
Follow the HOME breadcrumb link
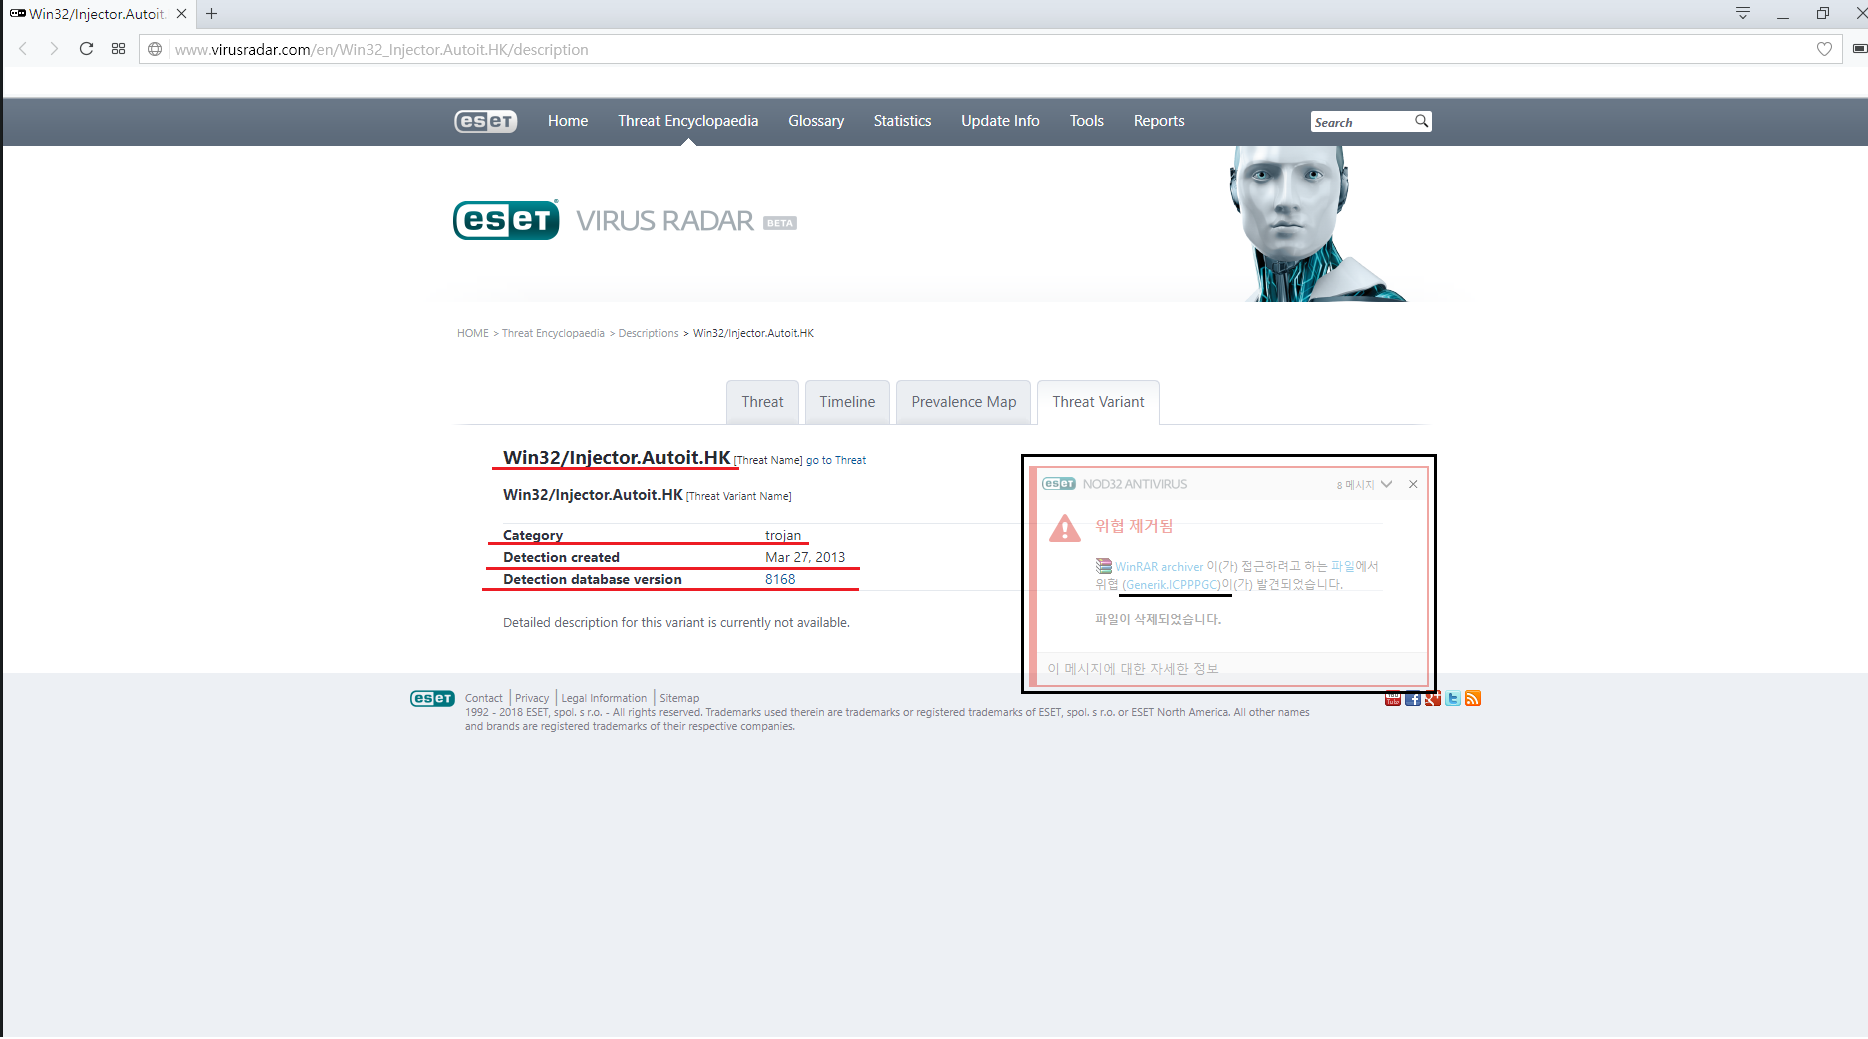coord(472,333)
